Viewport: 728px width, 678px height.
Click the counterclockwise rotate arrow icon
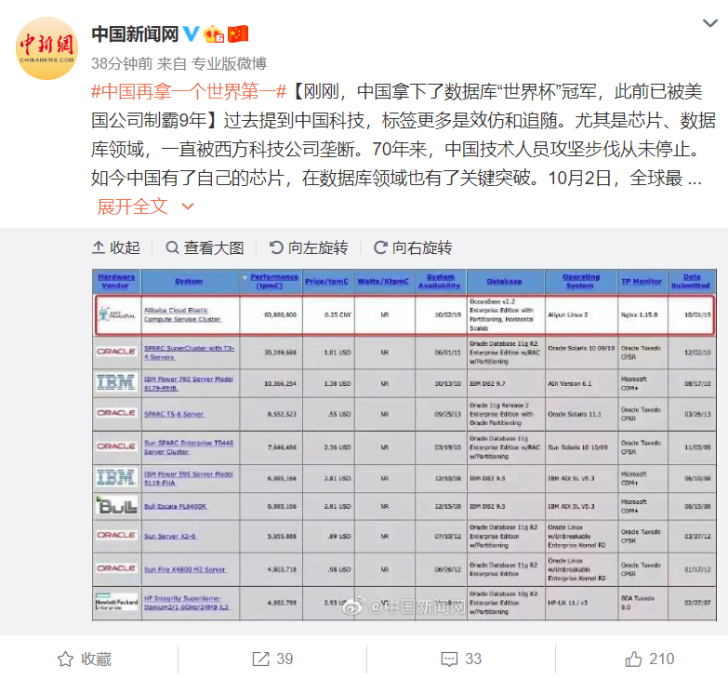coord(276,248)
